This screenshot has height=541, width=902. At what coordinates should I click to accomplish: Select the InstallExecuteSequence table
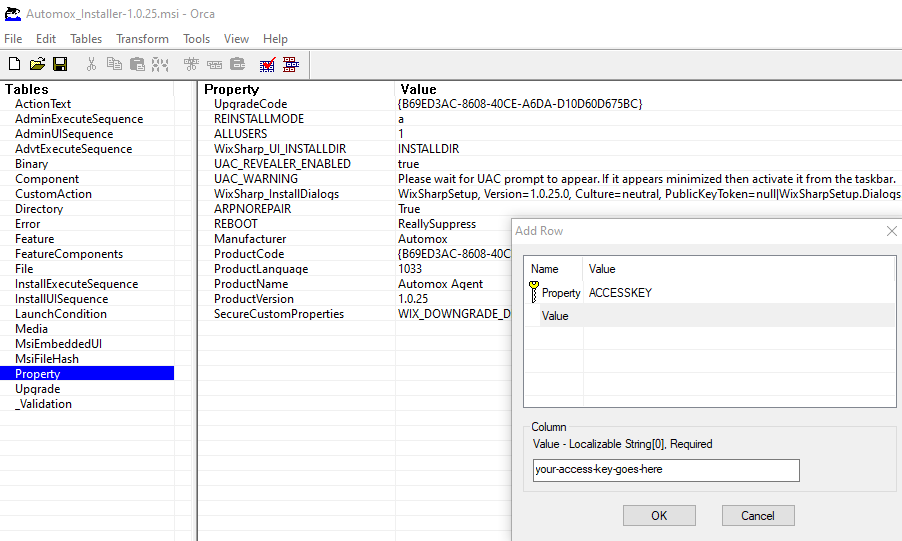tap(77, 283)
